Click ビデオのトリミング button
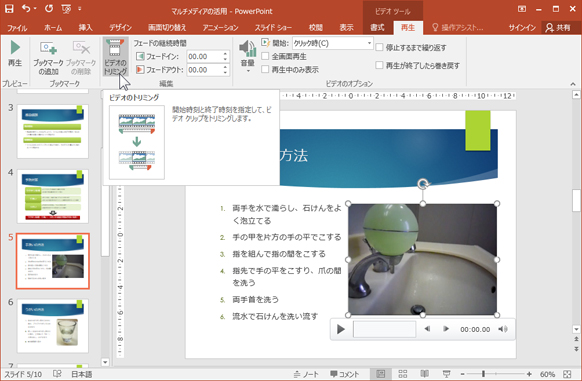The width and height of the screenshot is (582, 381). coord(115,57)
